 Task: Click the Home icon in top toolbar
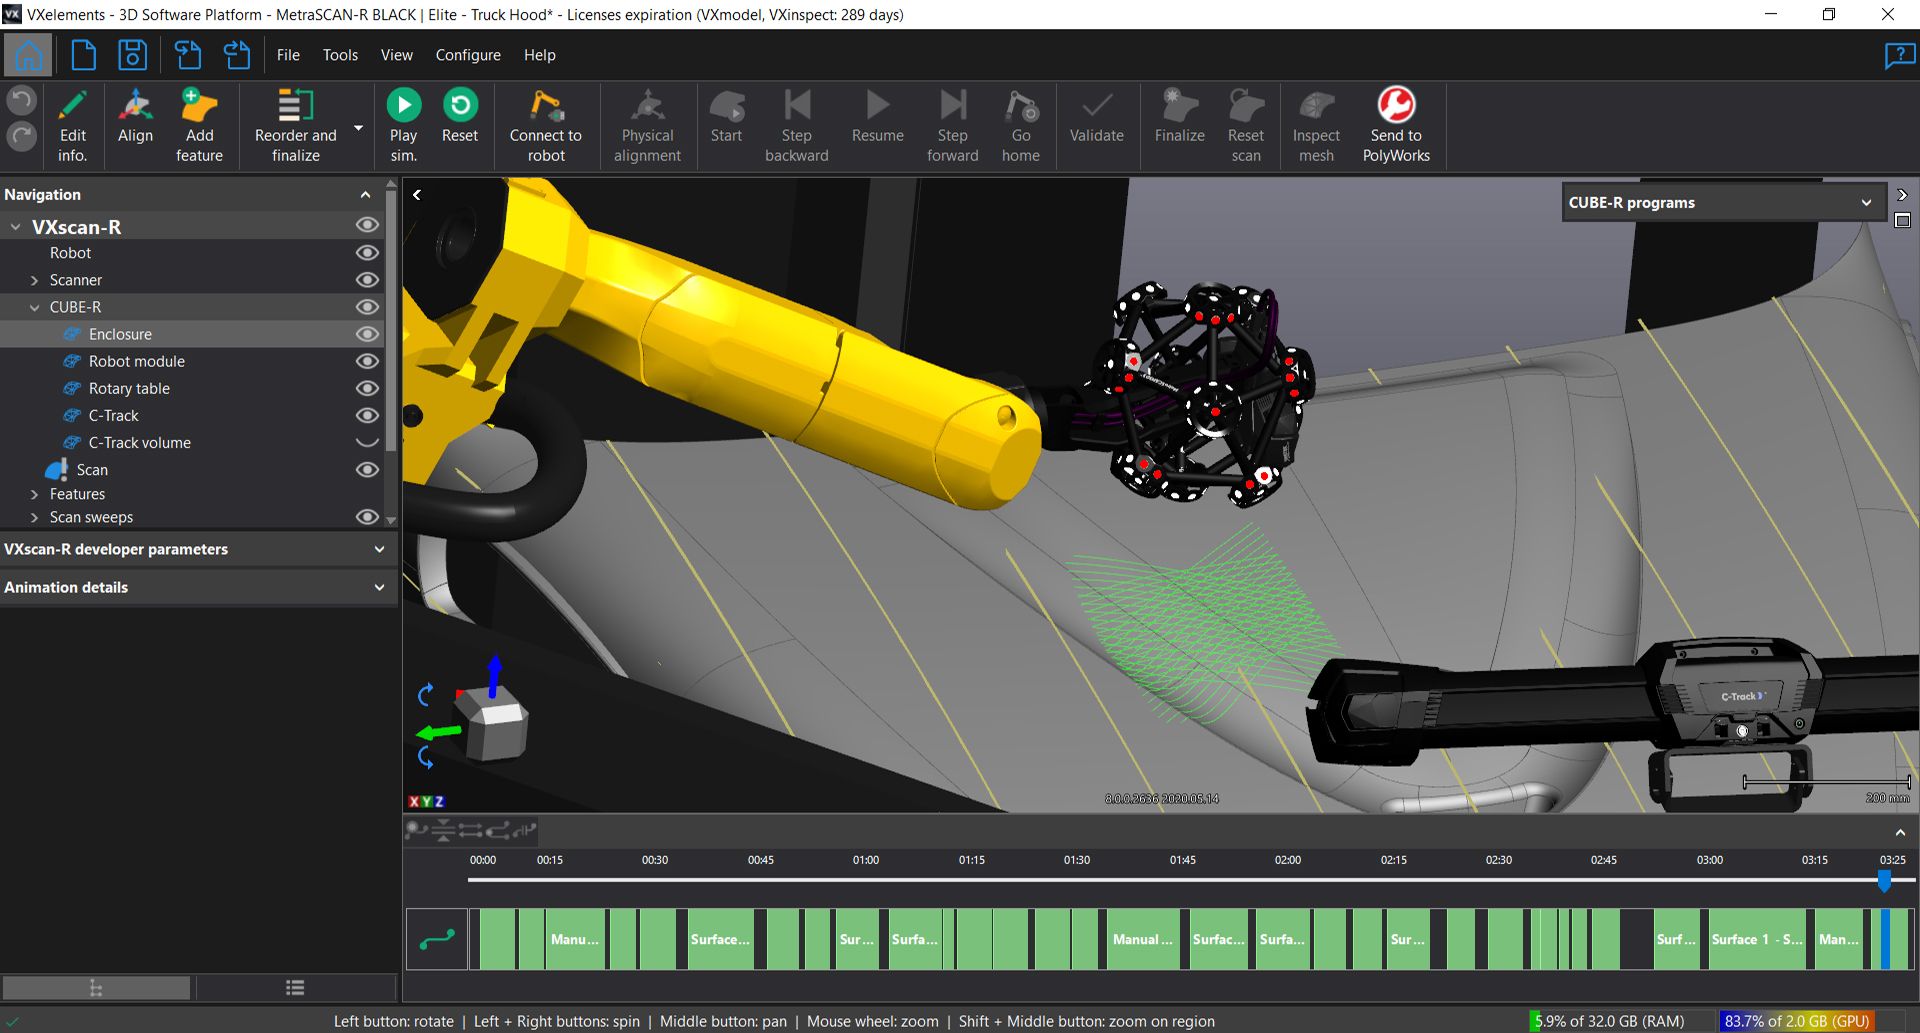coord(28,55)
